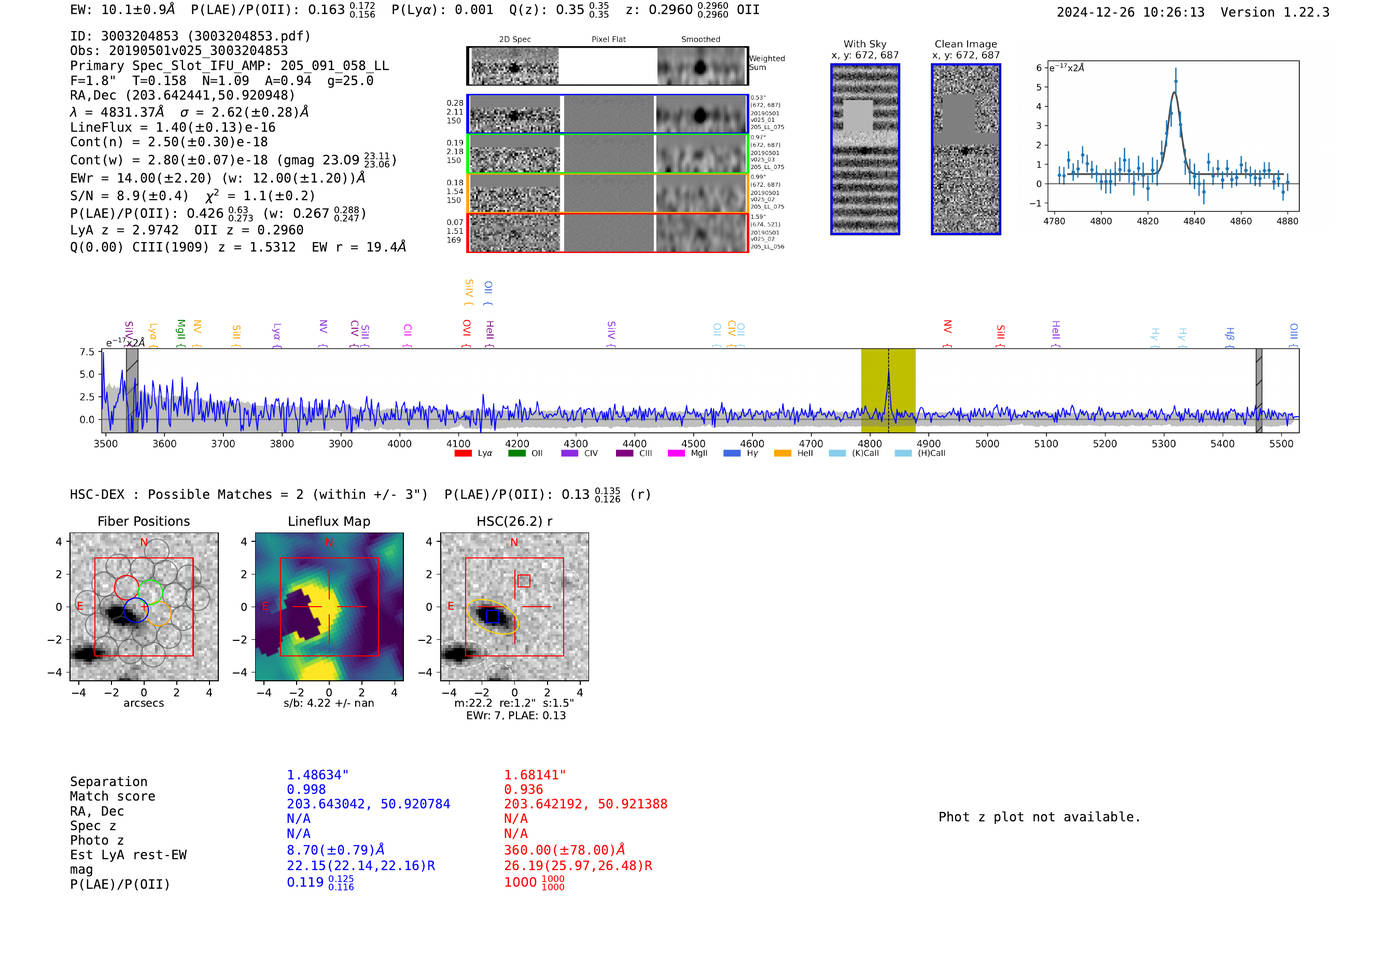
Task: Click the timestamp '2024-12-26 10:26:13'
Action: click(x=1131, y=13)
